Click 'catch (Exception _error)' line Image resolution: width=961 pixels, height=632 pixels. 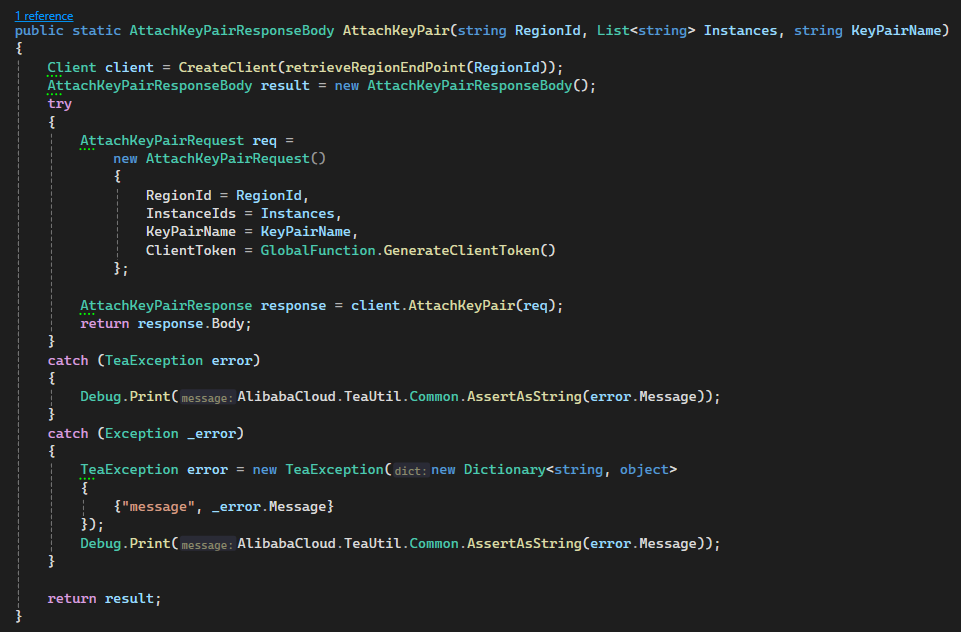pyautogui.click(x=145, y=433)
